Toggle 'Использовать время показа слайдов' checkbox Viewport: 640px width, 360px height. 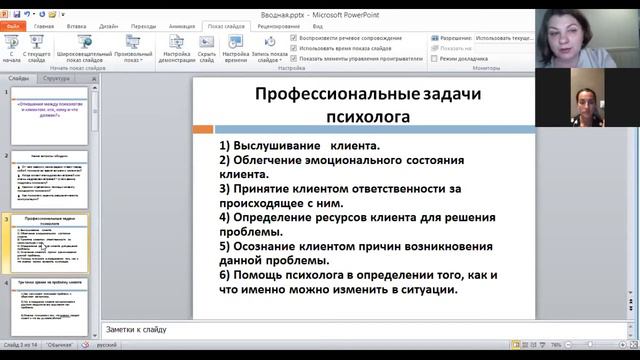(x=293, y=48)
